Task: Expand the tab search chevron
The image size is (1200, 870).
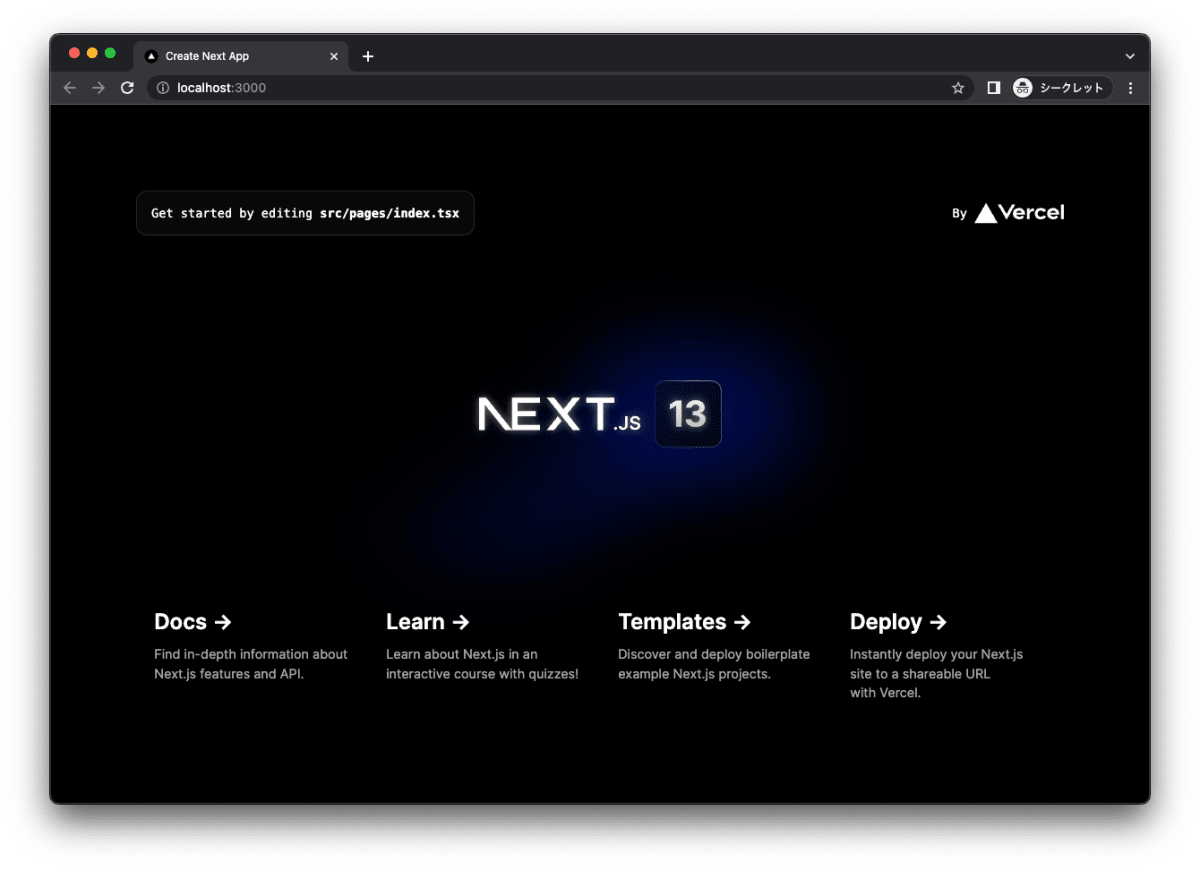Action: point(1130,56)
